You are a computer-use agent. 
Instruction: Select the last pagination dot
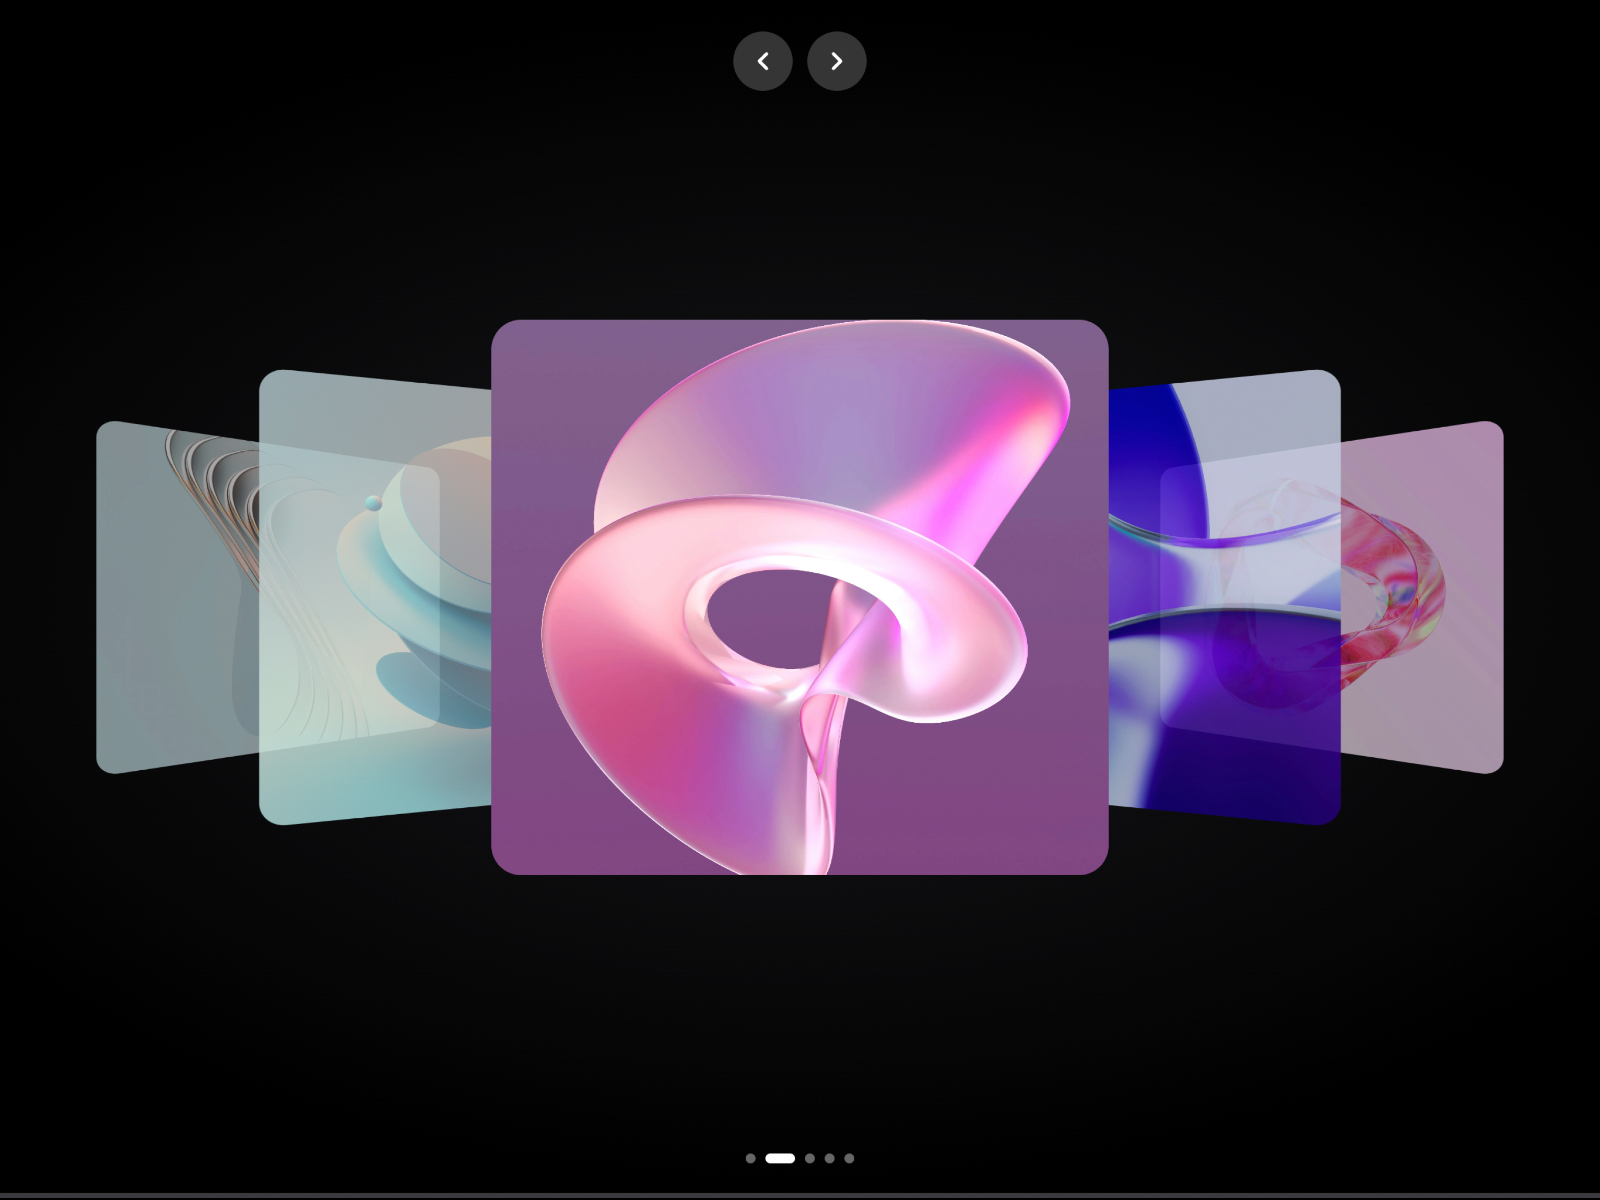[x=849, y=1158]
